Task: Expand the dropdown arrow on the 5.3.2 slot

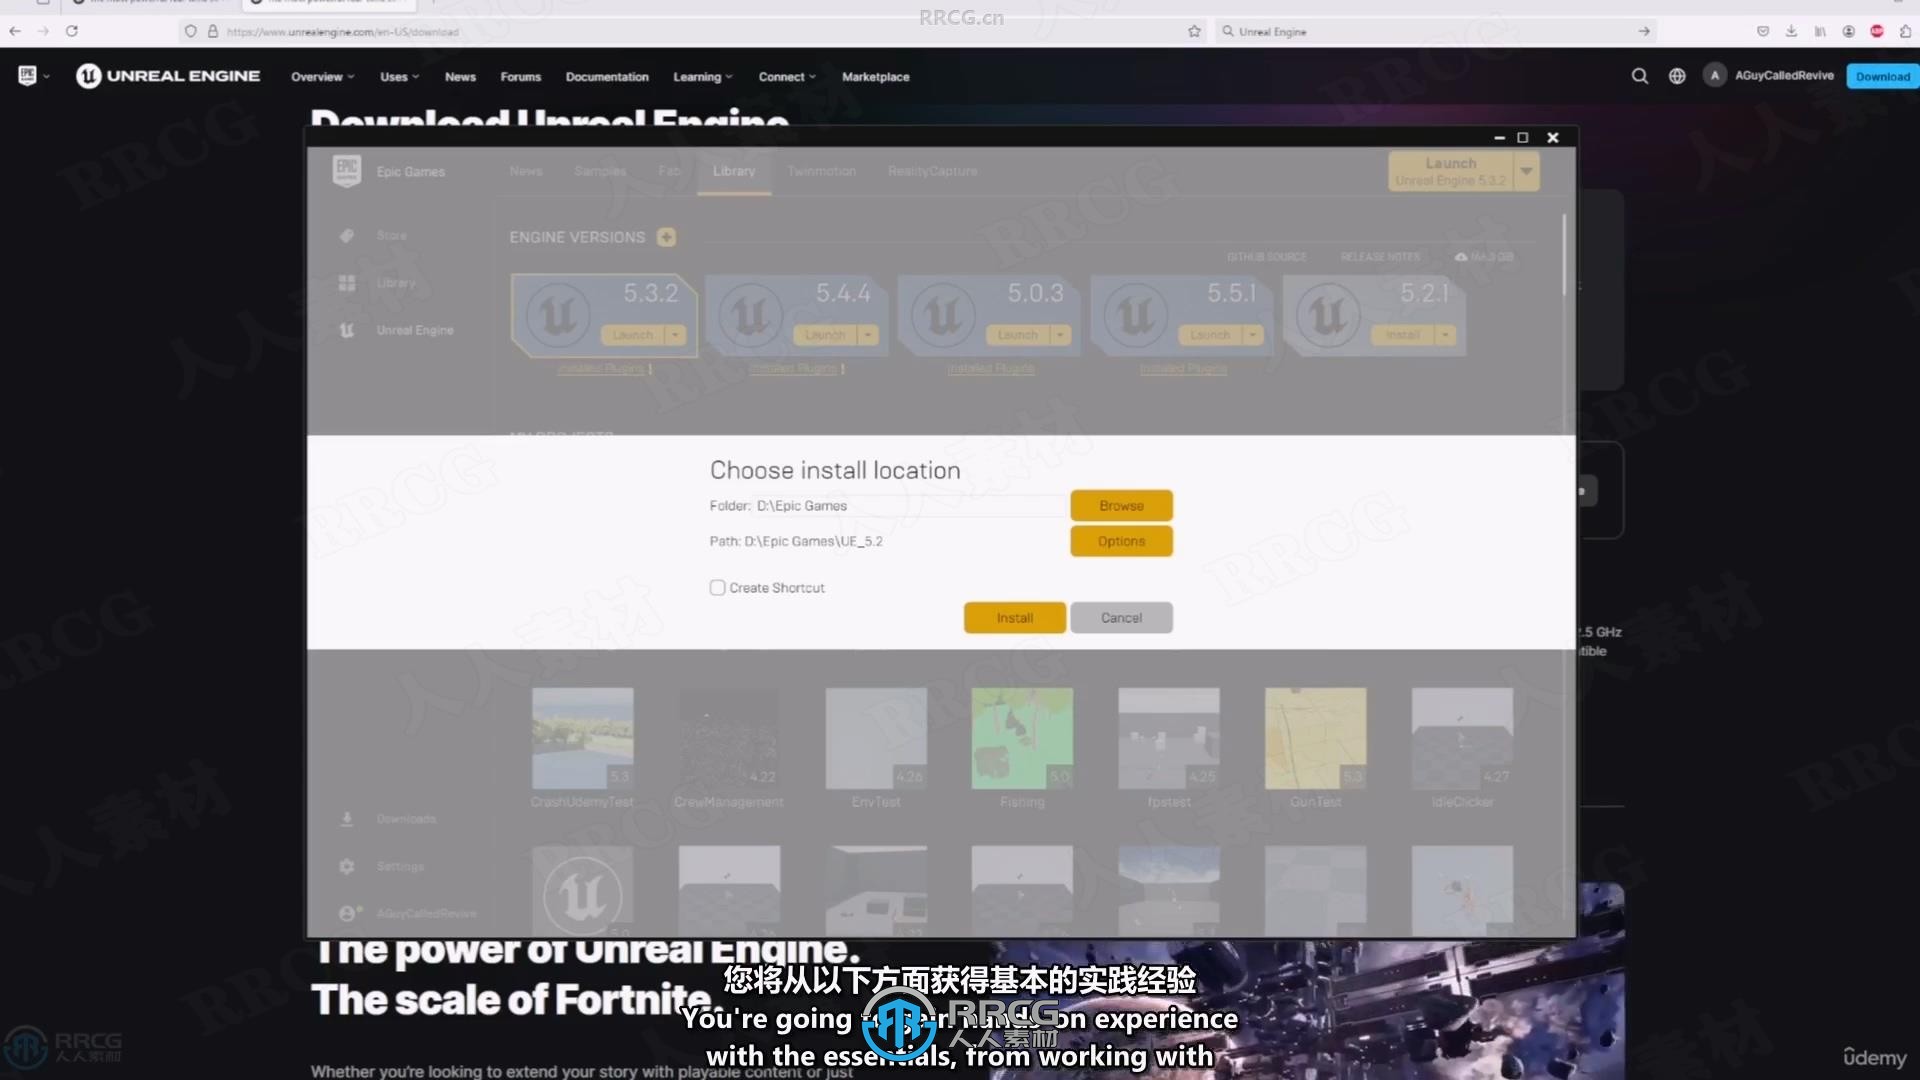Action: pyautogui.click(x=676, y=335)
